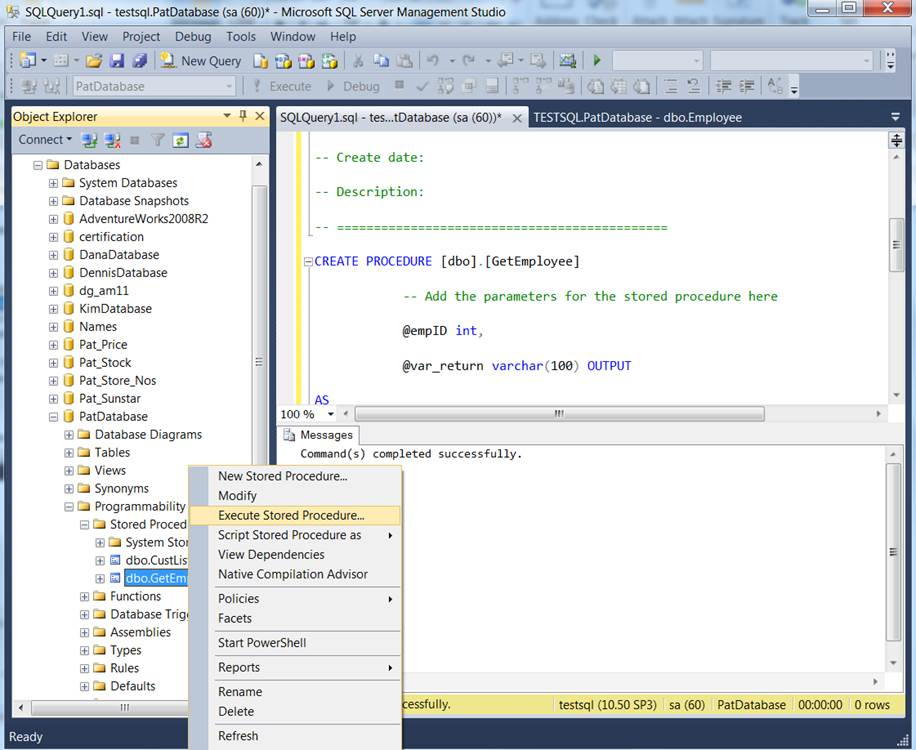Select Modify in the context menu

pos(295,496)
